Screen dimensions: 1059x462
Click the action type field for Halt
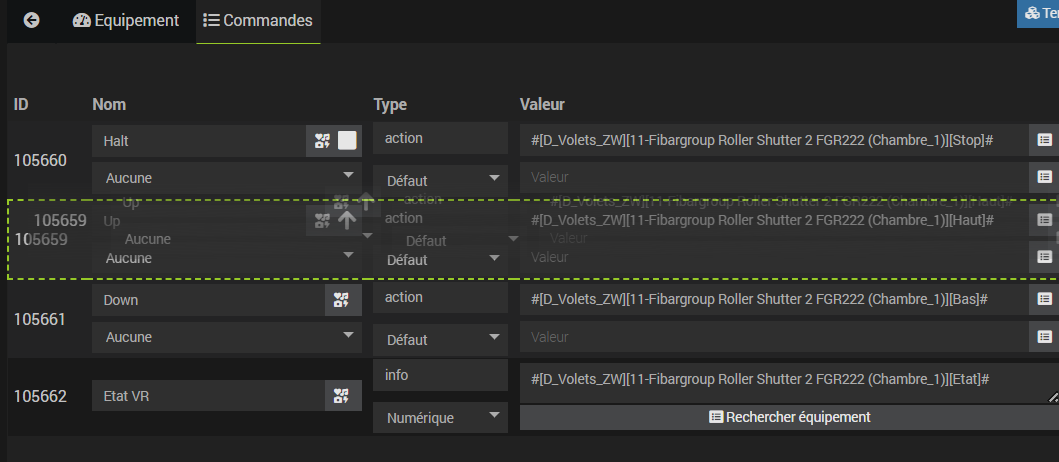coord(440,138)
